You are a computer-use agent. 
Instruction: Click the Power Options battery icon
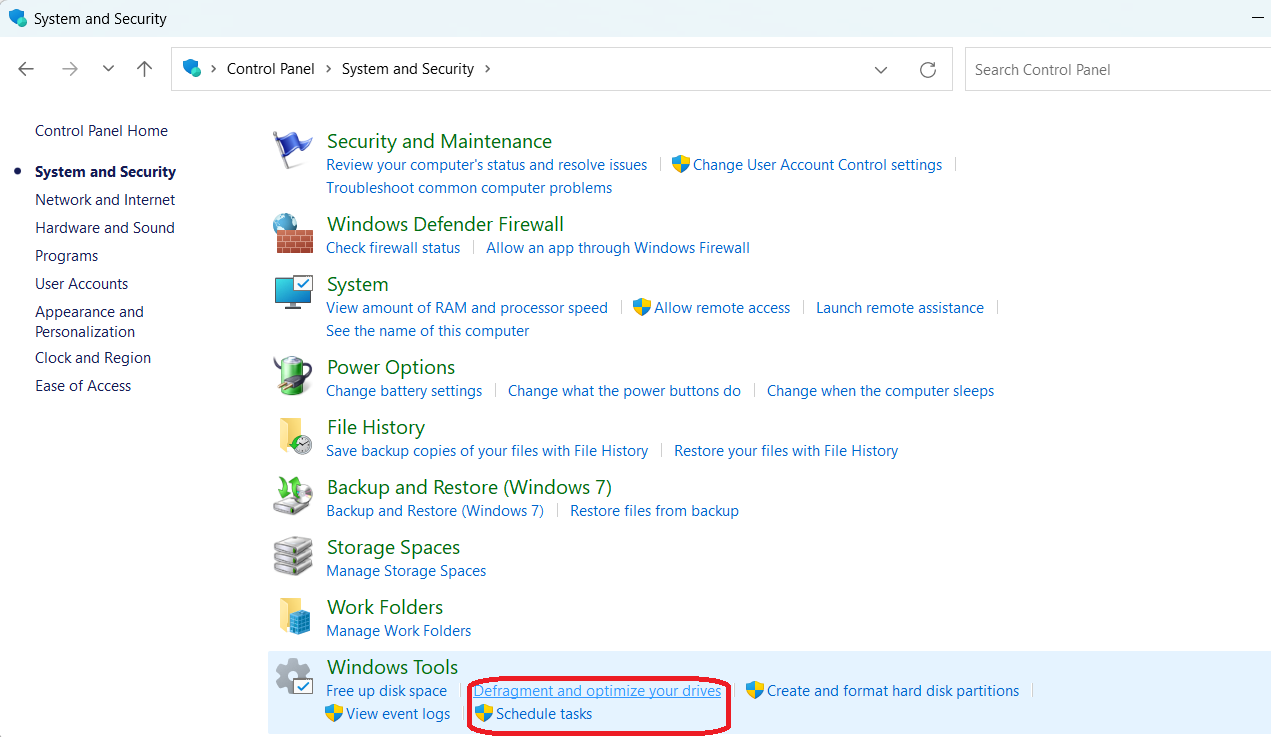pos(293,376)
